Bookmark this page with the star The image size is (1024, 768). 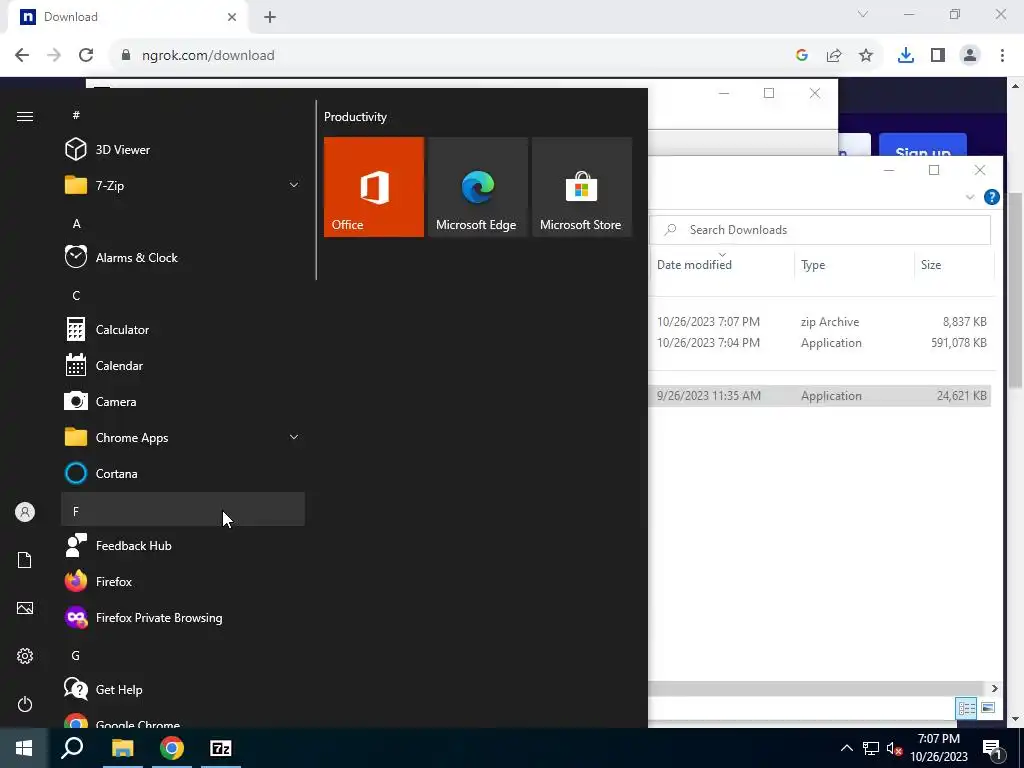coord(865,55)
